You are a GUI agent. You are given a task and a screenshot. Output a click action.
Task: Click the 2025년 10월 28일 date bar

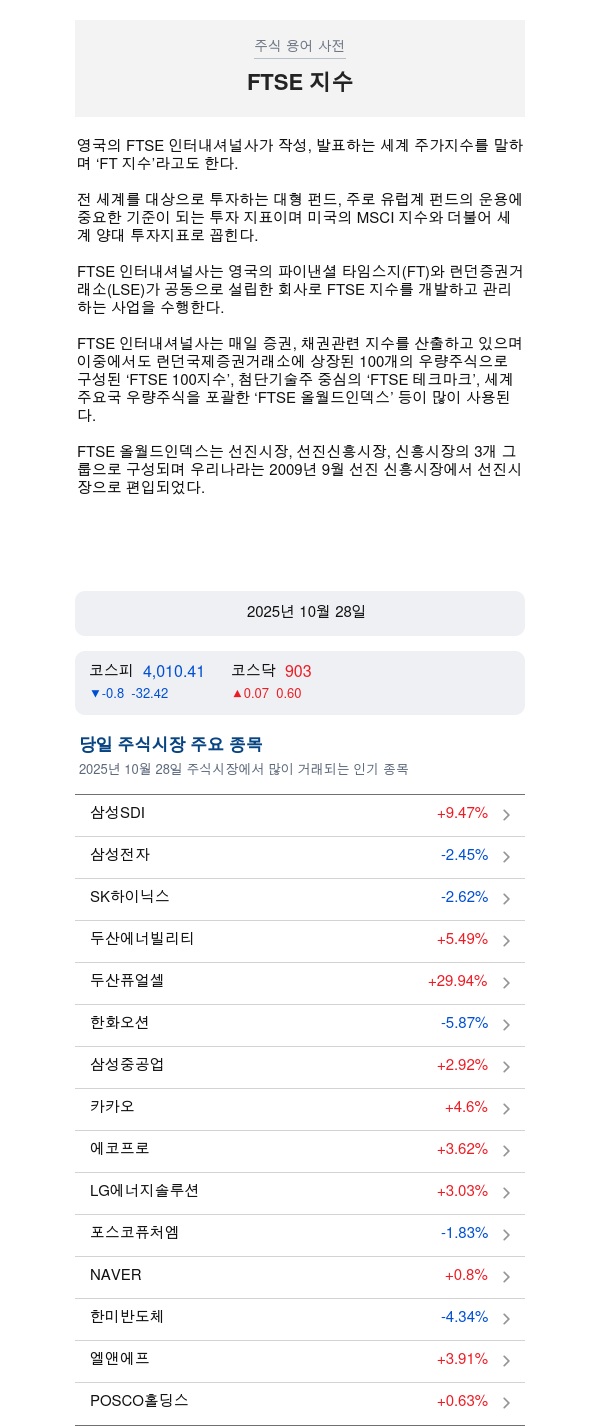point(300,612)
